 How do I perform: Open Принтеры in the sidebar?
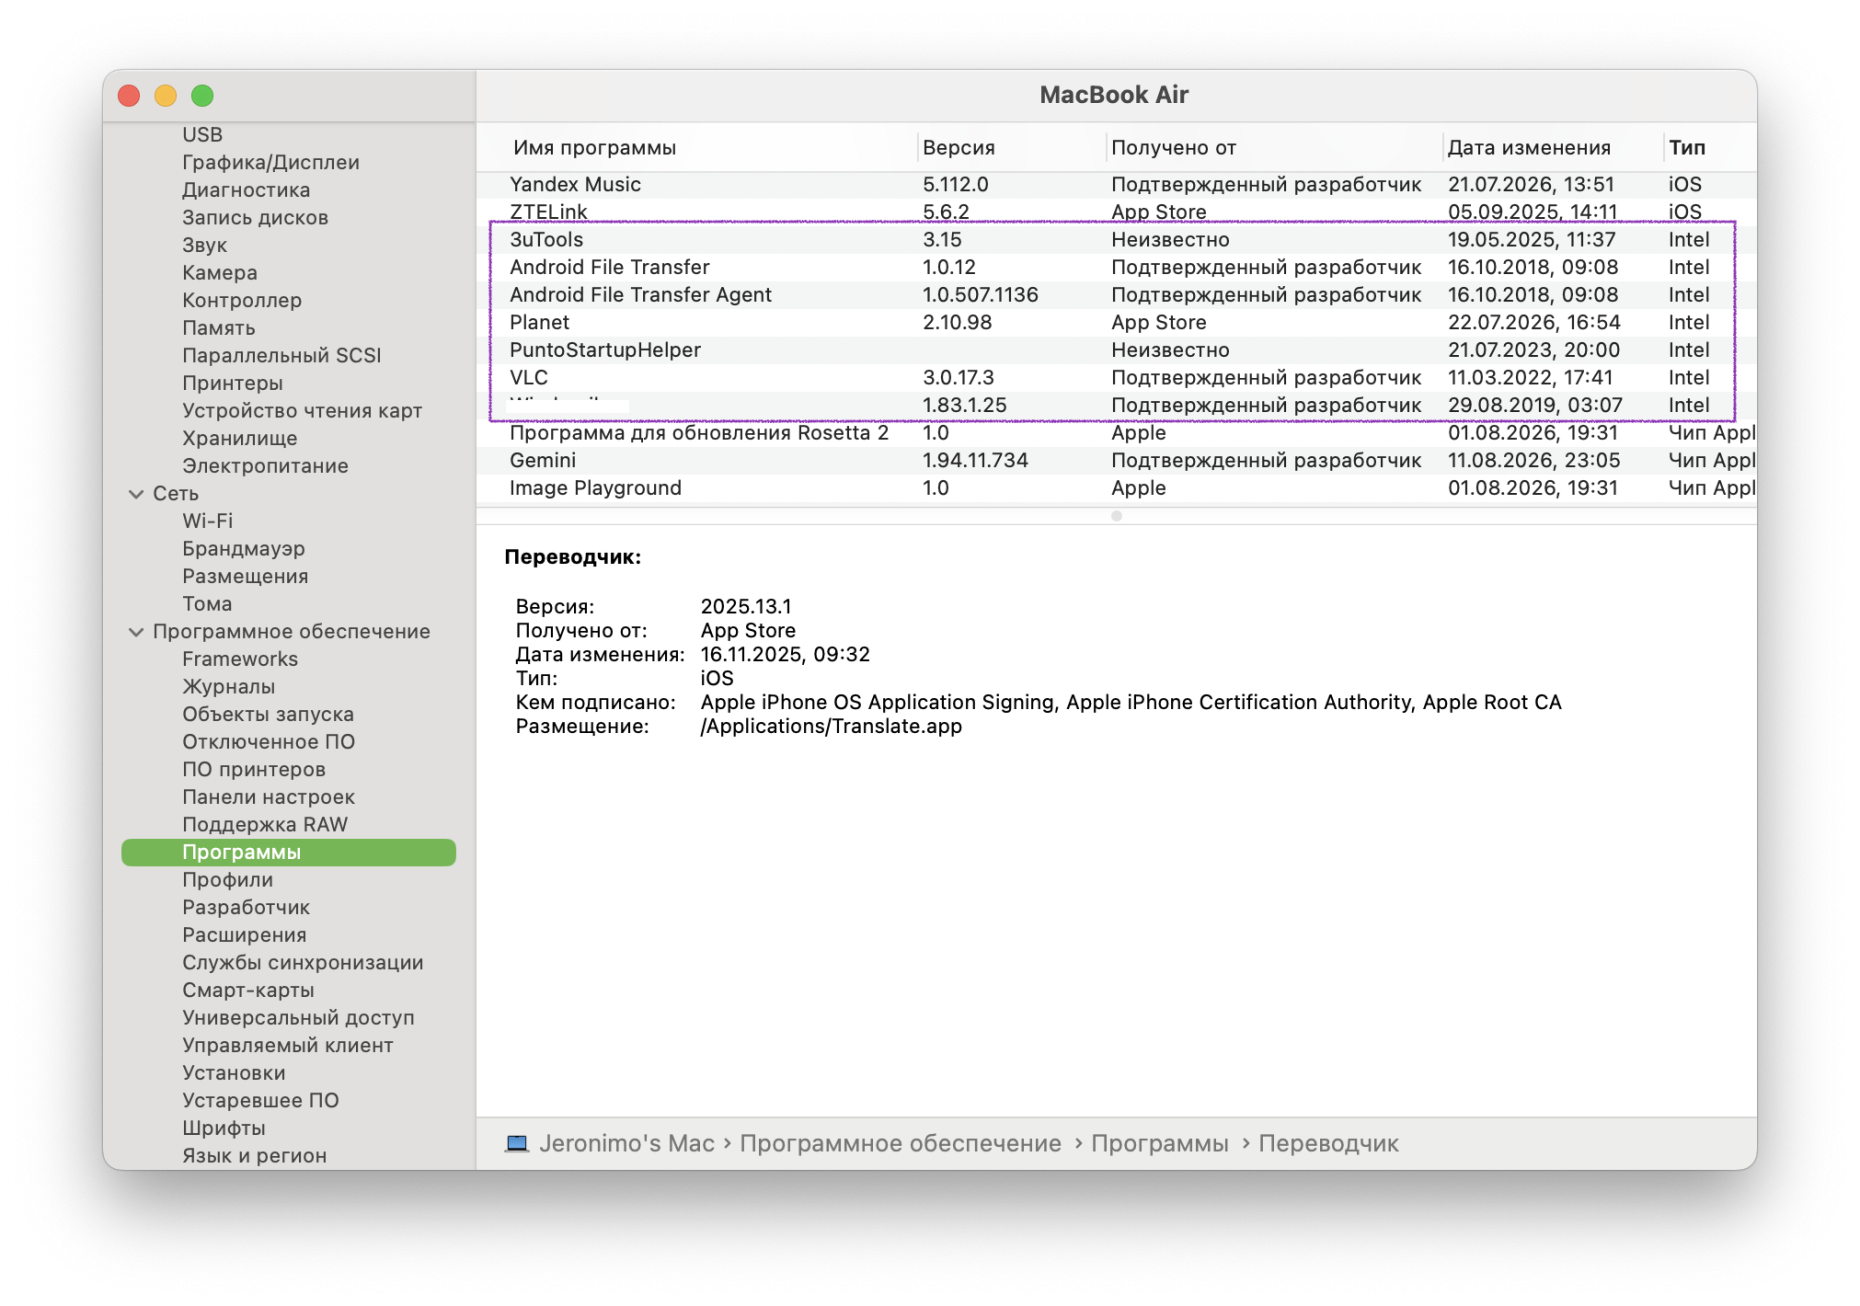[232, 383]
